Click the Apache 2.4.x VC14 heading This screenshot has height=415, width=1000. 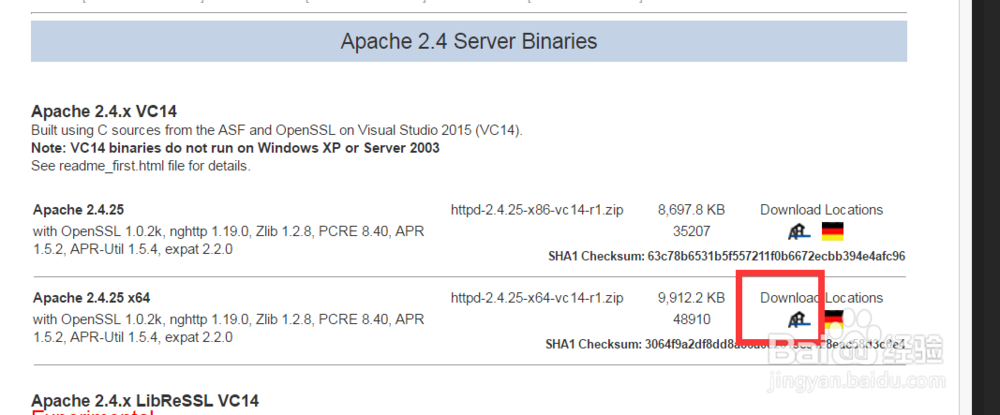click(104, 112)
